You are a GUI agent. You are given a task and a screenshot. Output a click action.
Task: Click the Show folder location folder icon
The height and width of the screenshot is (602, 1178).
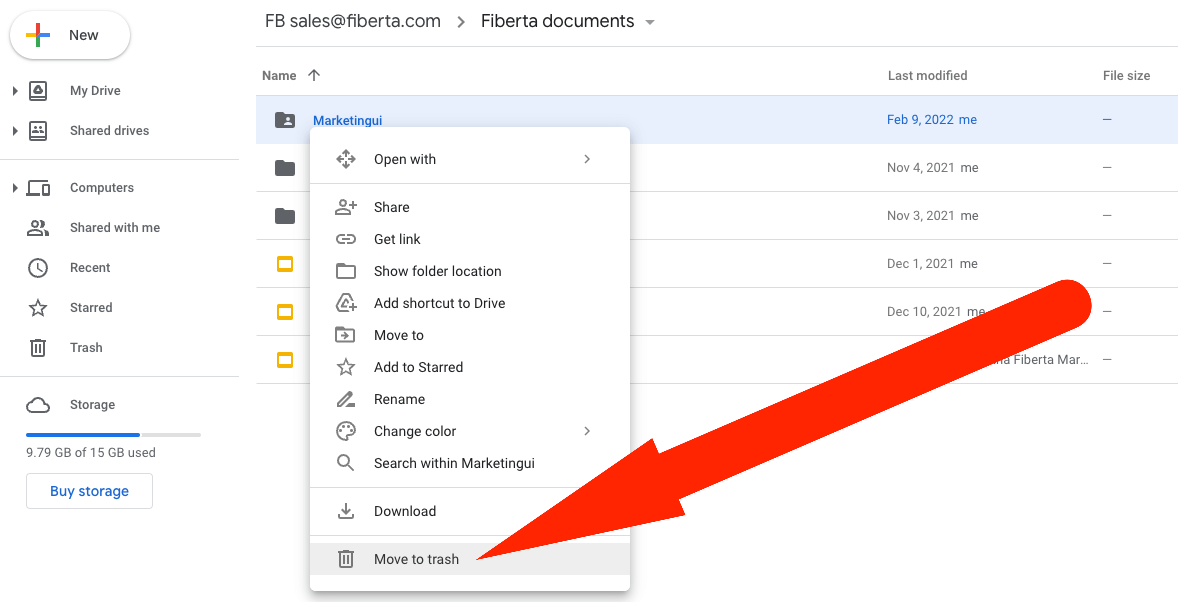click(x=346, y=271)
